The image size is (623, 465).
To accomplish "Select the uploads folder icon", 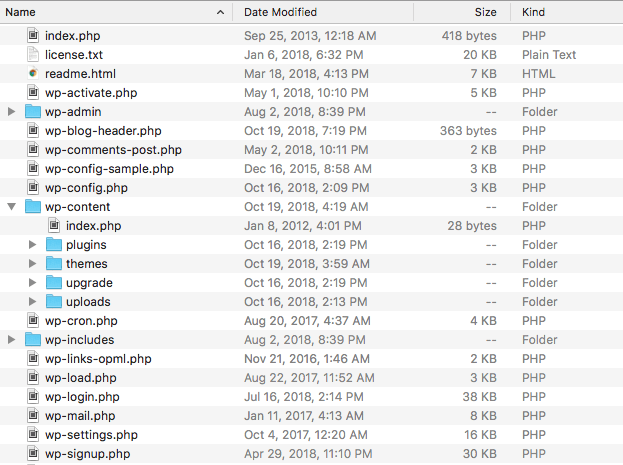I will (x=54, y=302).
